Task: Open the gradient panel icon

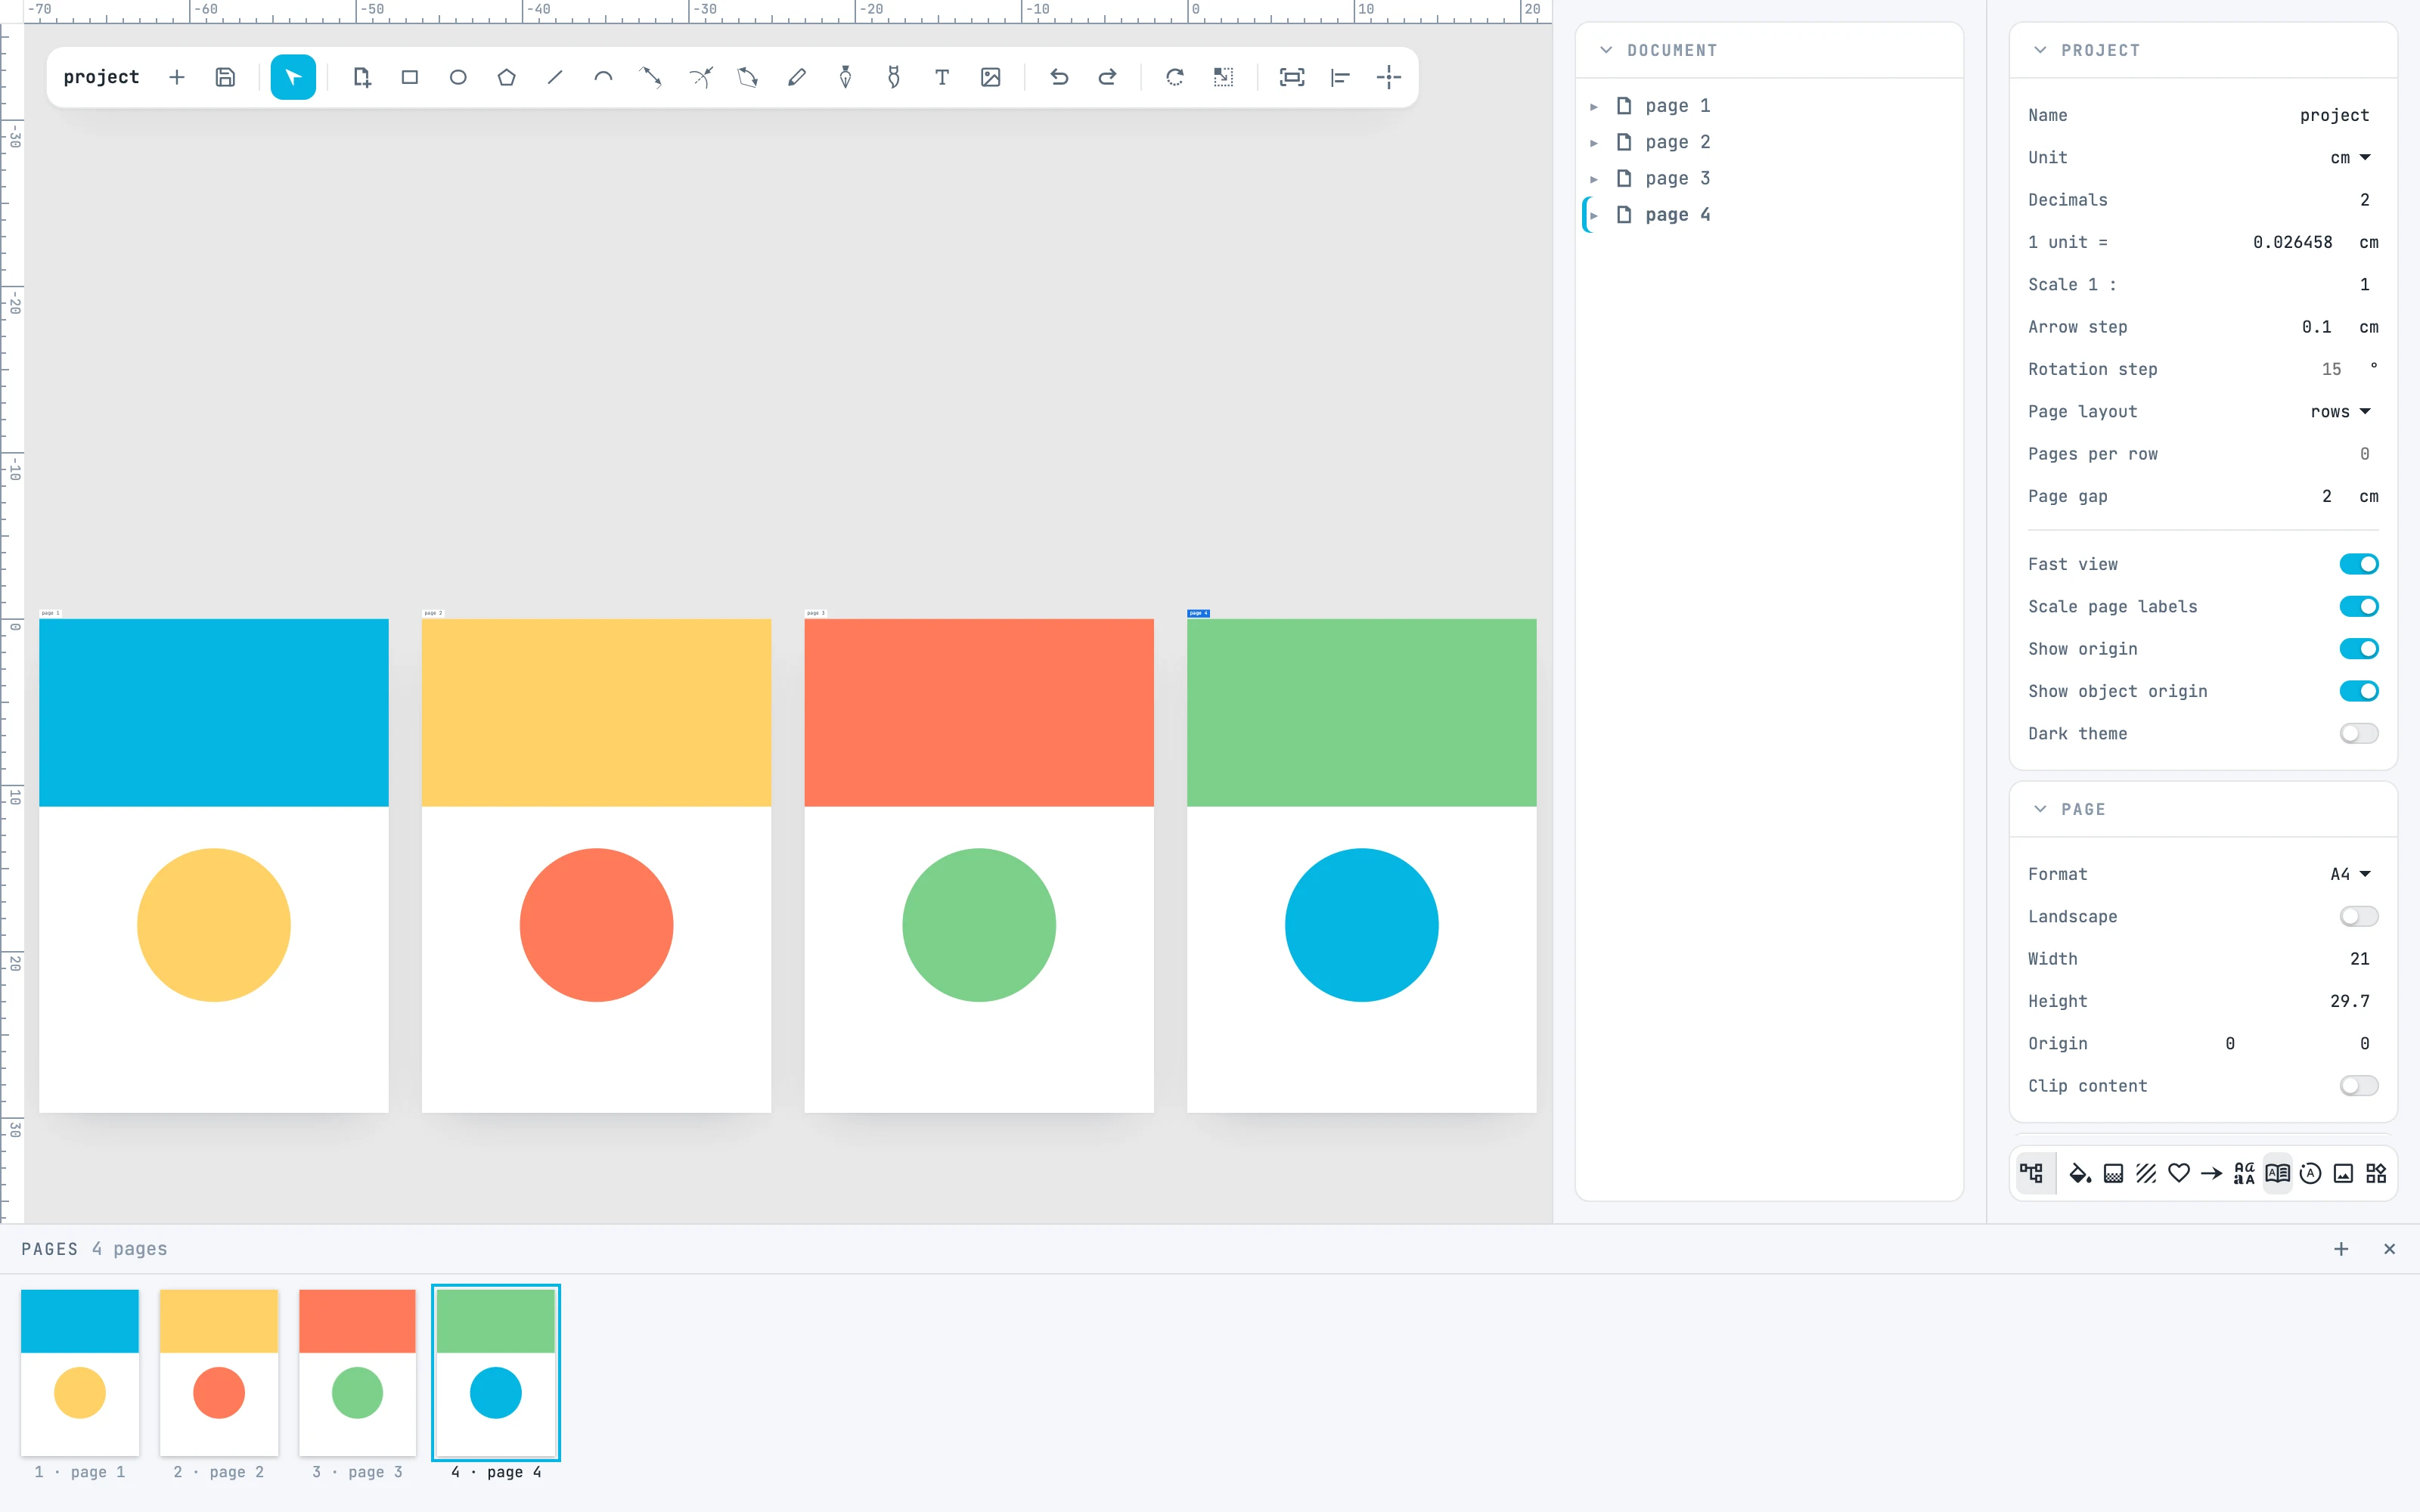Action: (x=2113, y=1173)
